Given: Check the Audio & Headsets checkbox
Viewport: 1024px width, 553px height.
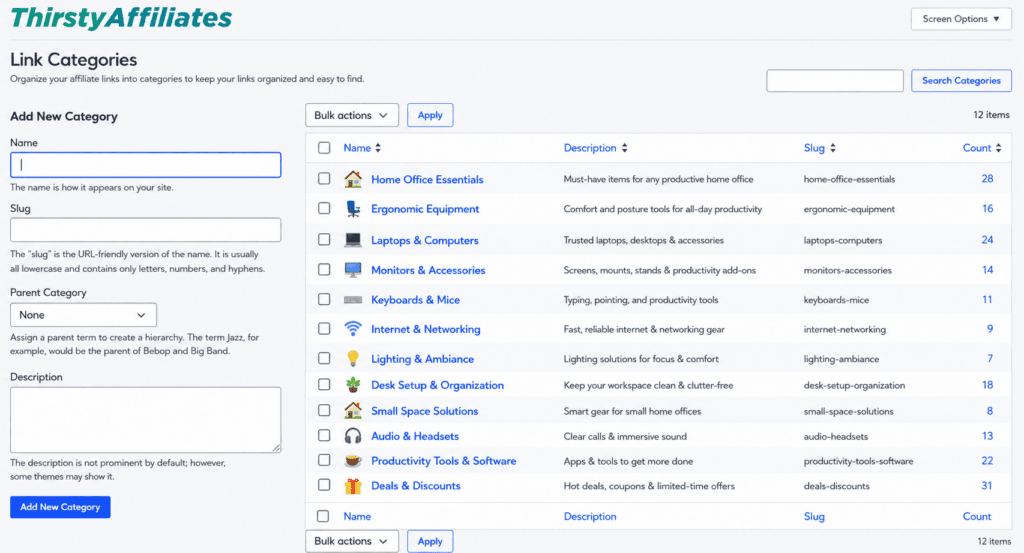Looking at the screenshot, I should coord(324,435).
